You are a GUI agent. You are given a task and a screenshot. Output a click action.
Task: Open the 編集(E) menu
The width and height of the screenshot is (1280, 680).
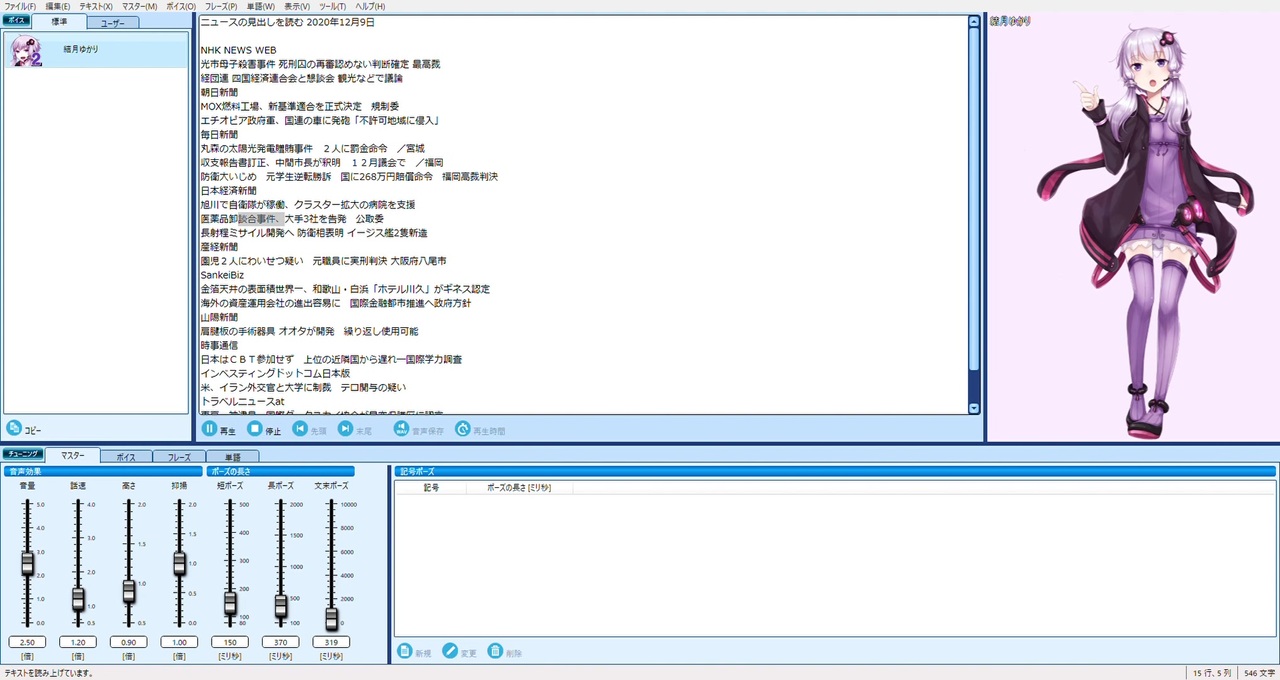(x=59, y=6)
